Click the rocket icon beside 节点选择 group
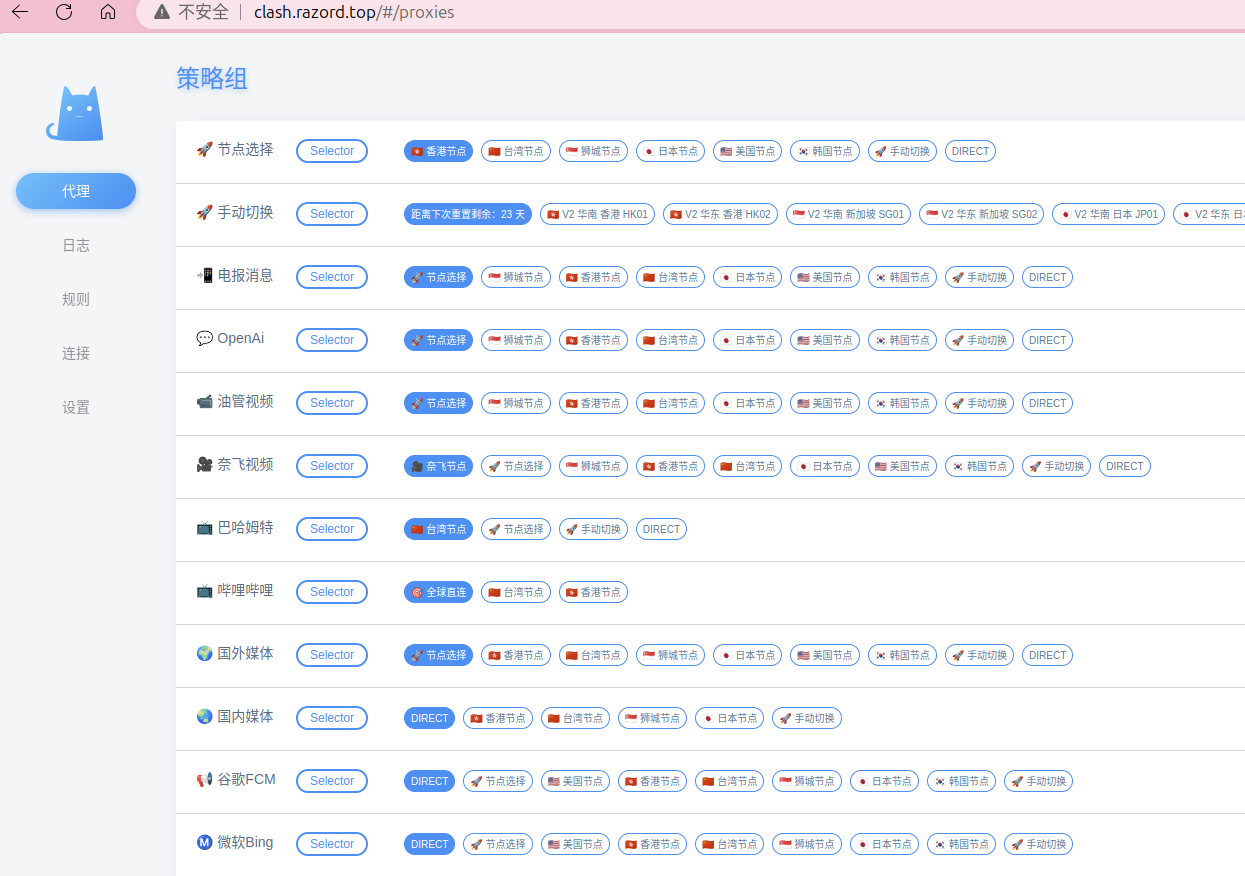1245x876 pixels. pos(204,150)
